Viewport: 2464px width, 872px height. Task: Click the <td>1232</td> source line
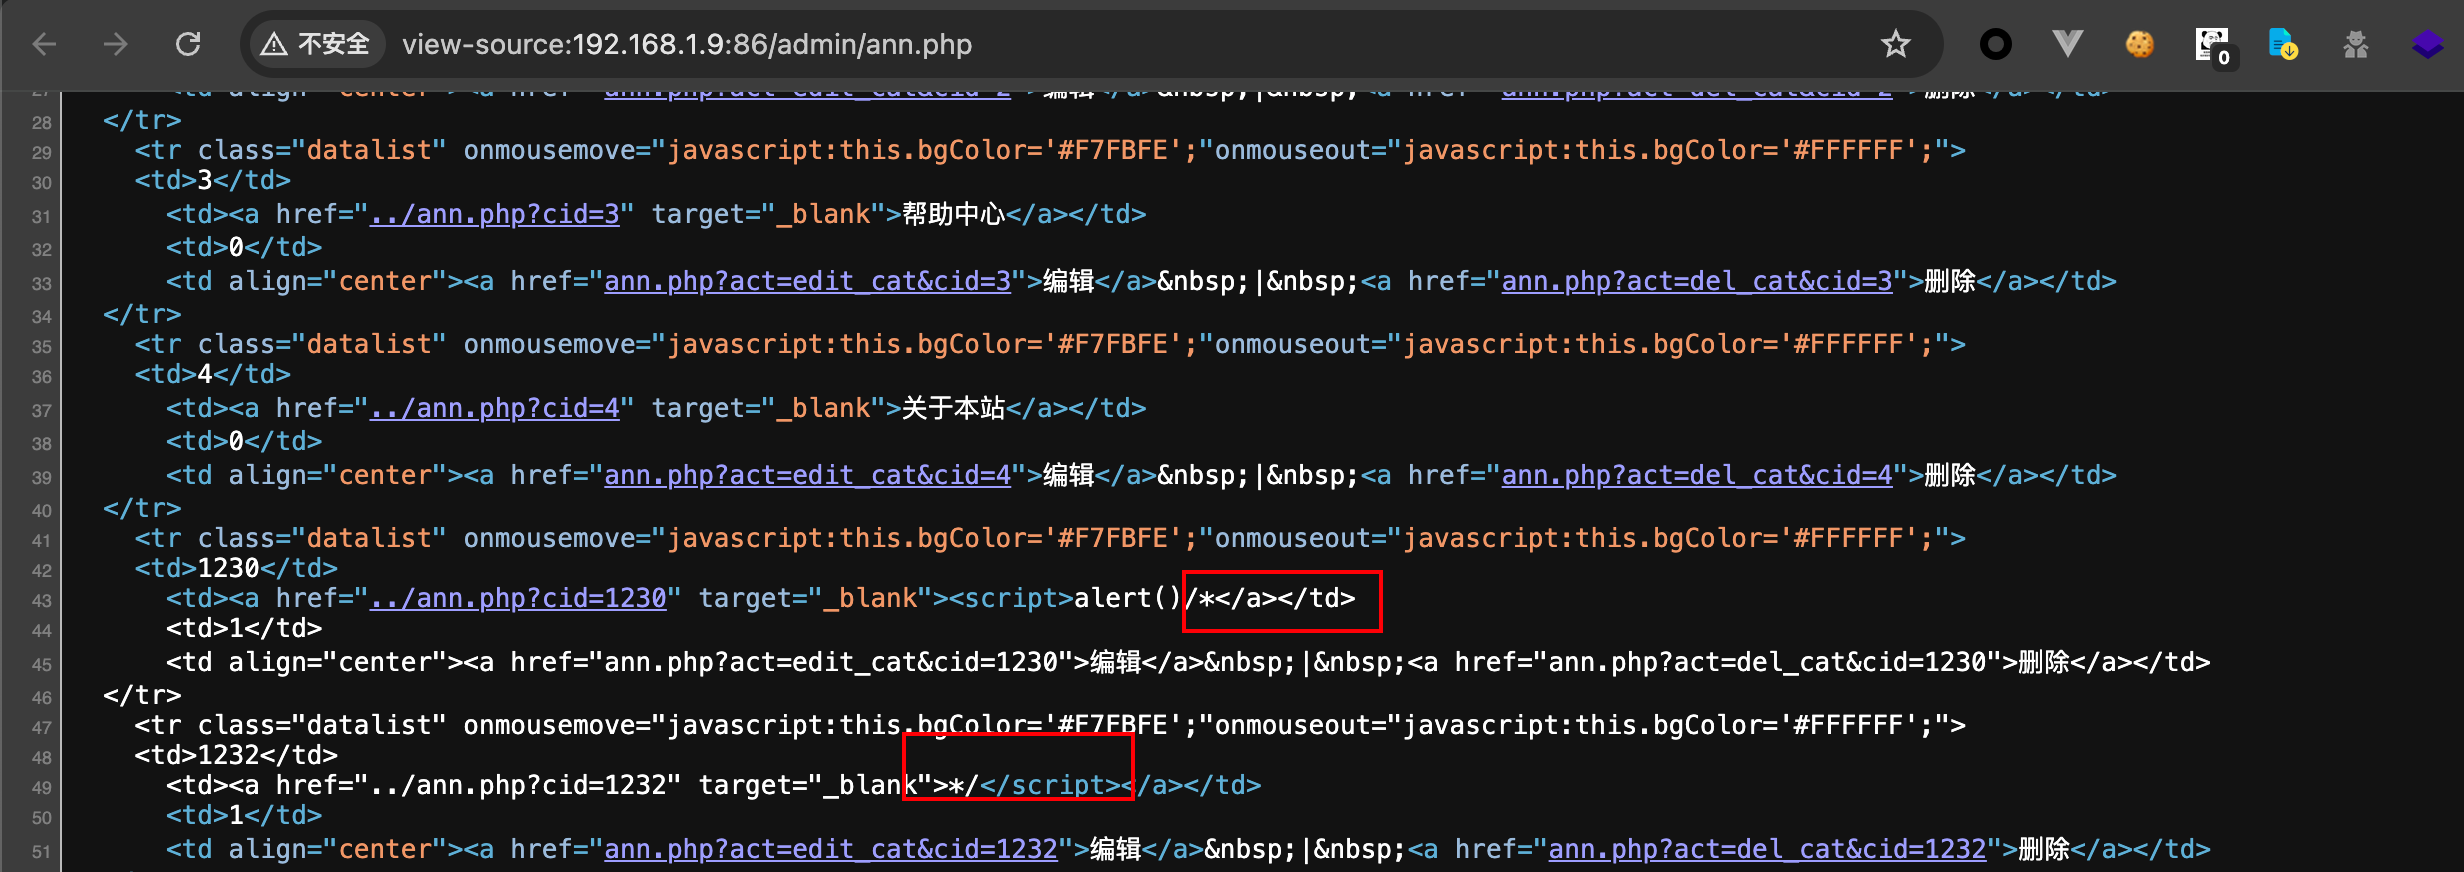236,755
